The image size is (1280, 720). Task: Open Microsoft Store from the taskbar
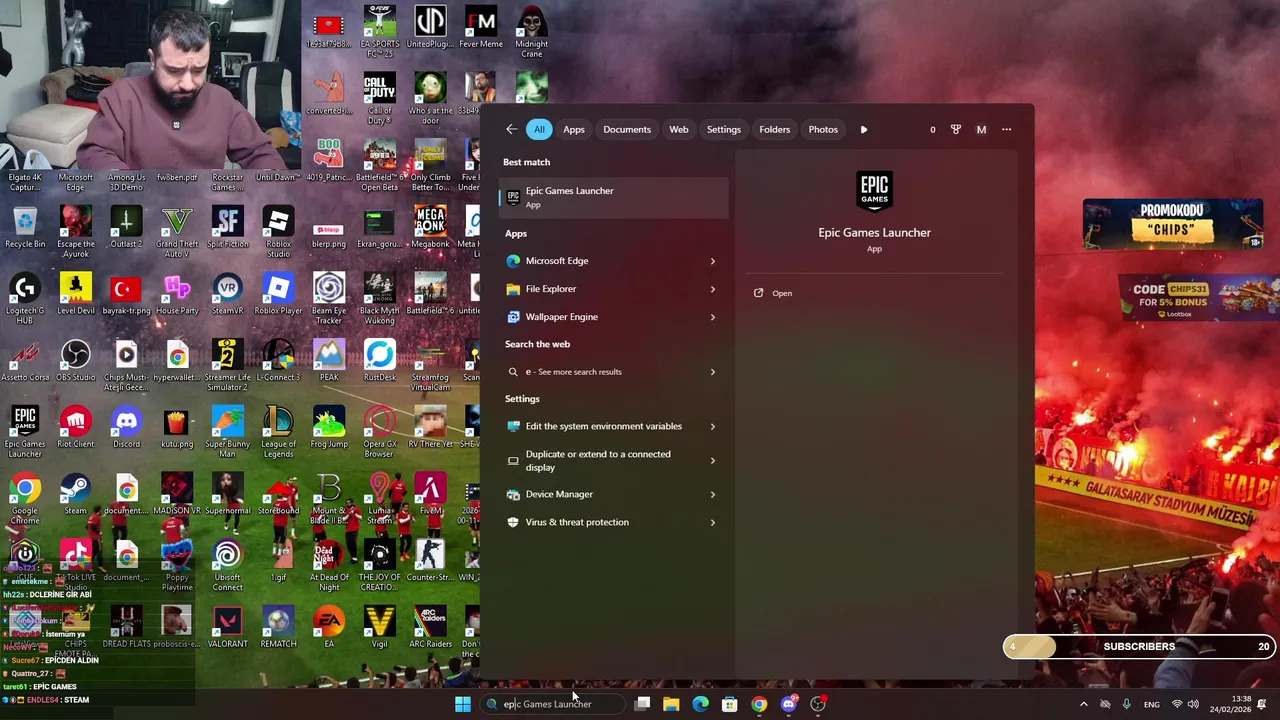pyautogui.click(x=730, y=704)
